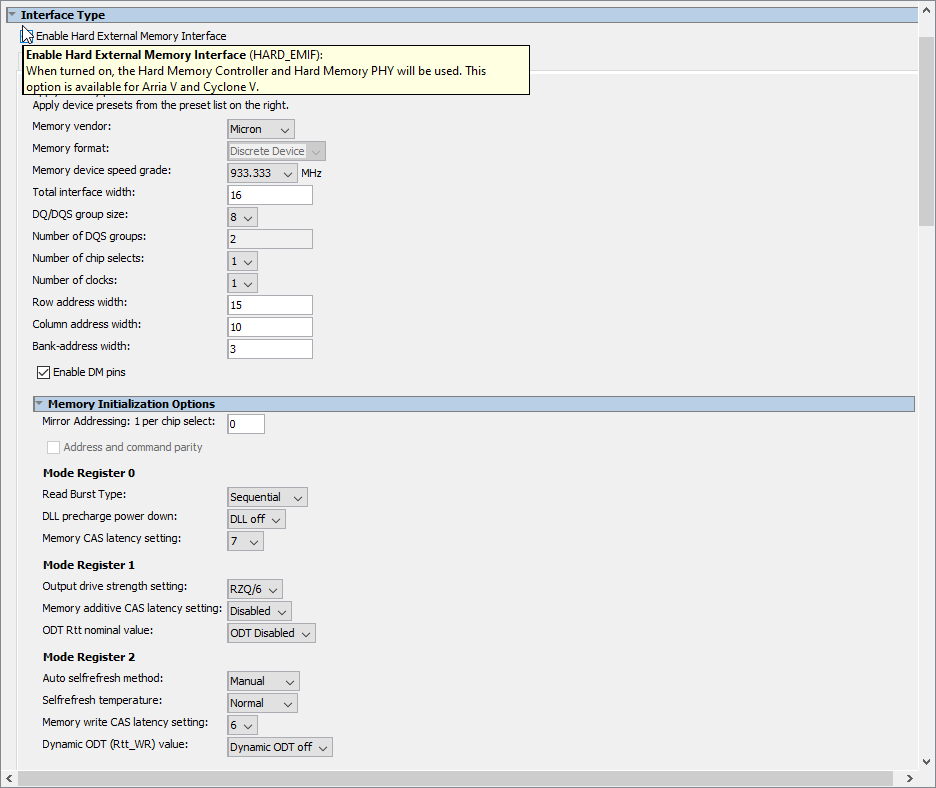Screen dimensions: 936x788
Task: Collapse the Memory Initialization Options section
Action: [x=39, y=404]
